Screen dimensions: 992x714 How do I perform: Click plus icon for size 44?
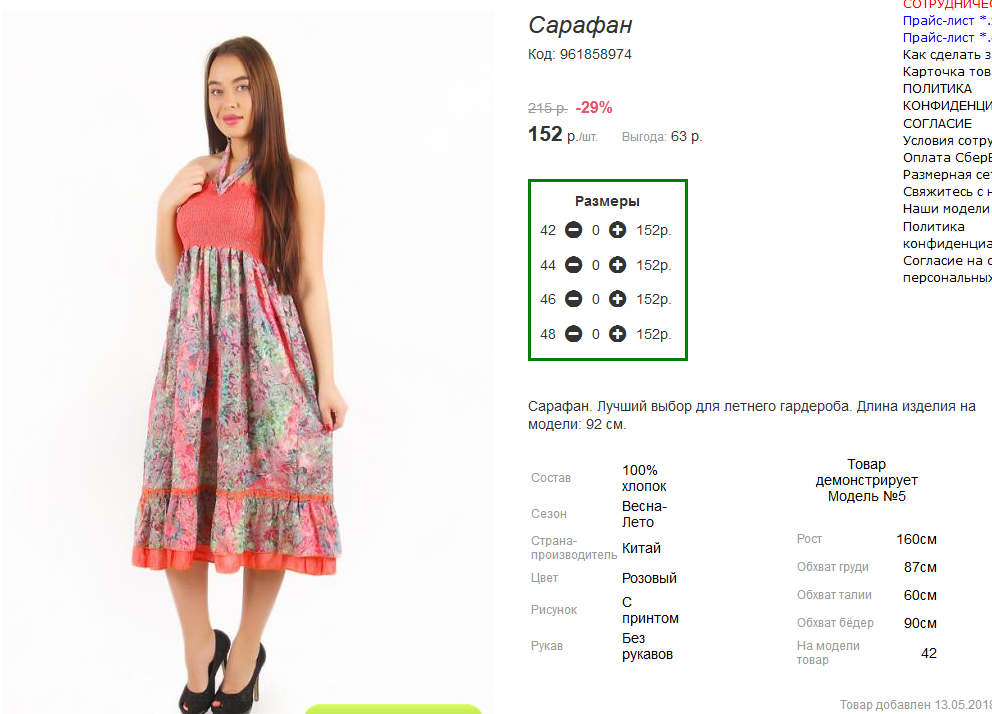tap(617, 265)
